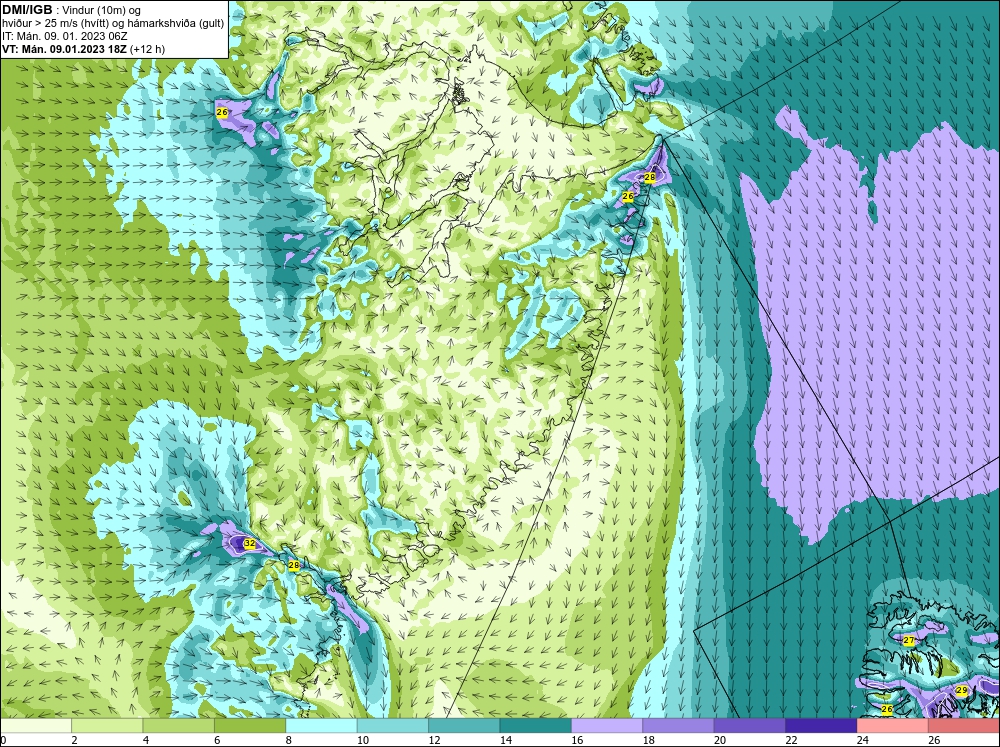Click the 'IT: Mán. 09. 01. 2023 06Z' line

[64, 36]
